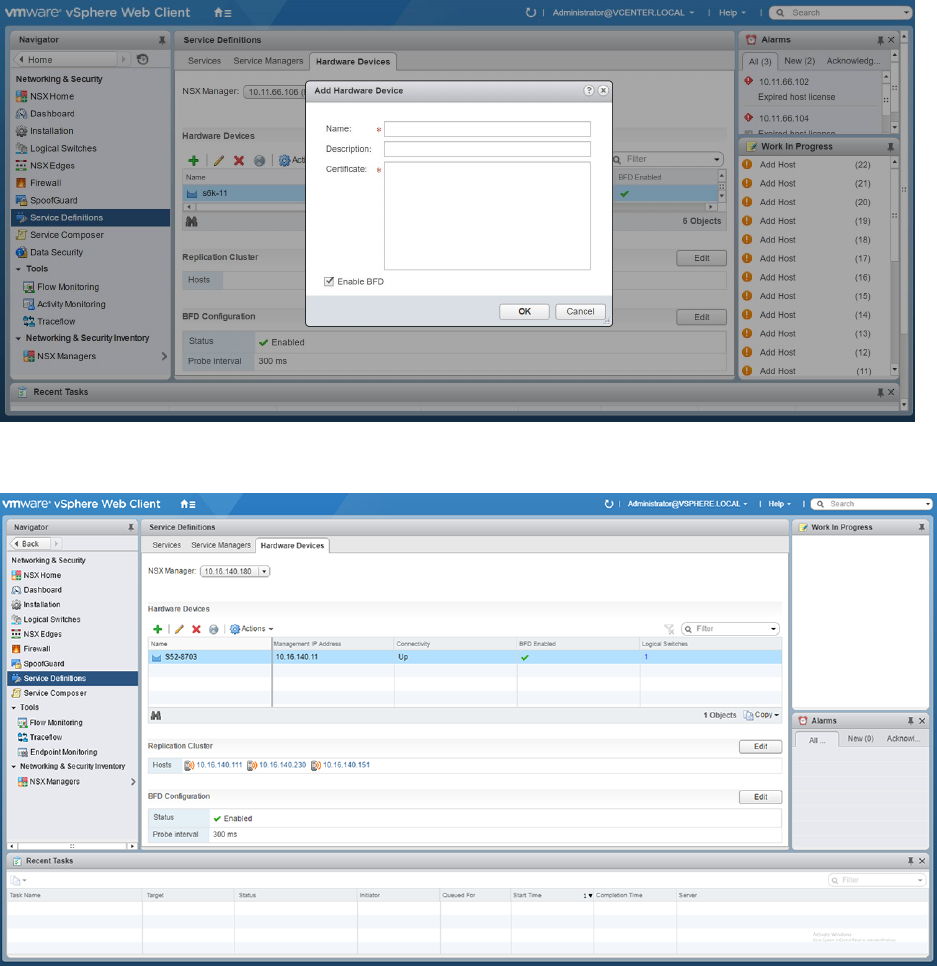Pin the Navigator panel in VSPHERE.LOCAL client
The image size is (937, 966).
point(131,527)
